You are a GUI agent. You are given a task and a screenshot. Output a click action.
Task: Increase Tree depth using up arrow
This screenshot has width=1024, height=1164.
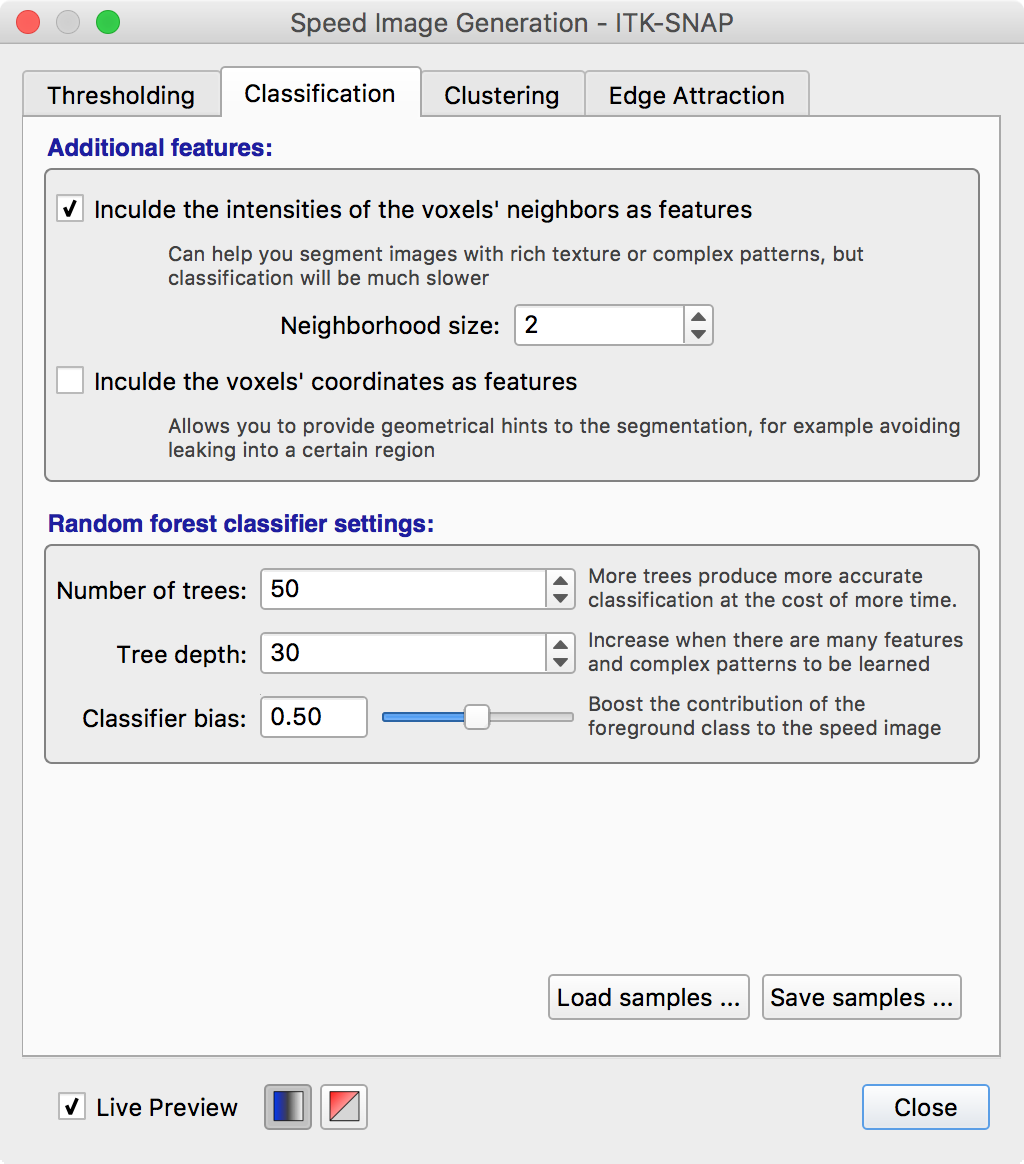pos(561,644)
